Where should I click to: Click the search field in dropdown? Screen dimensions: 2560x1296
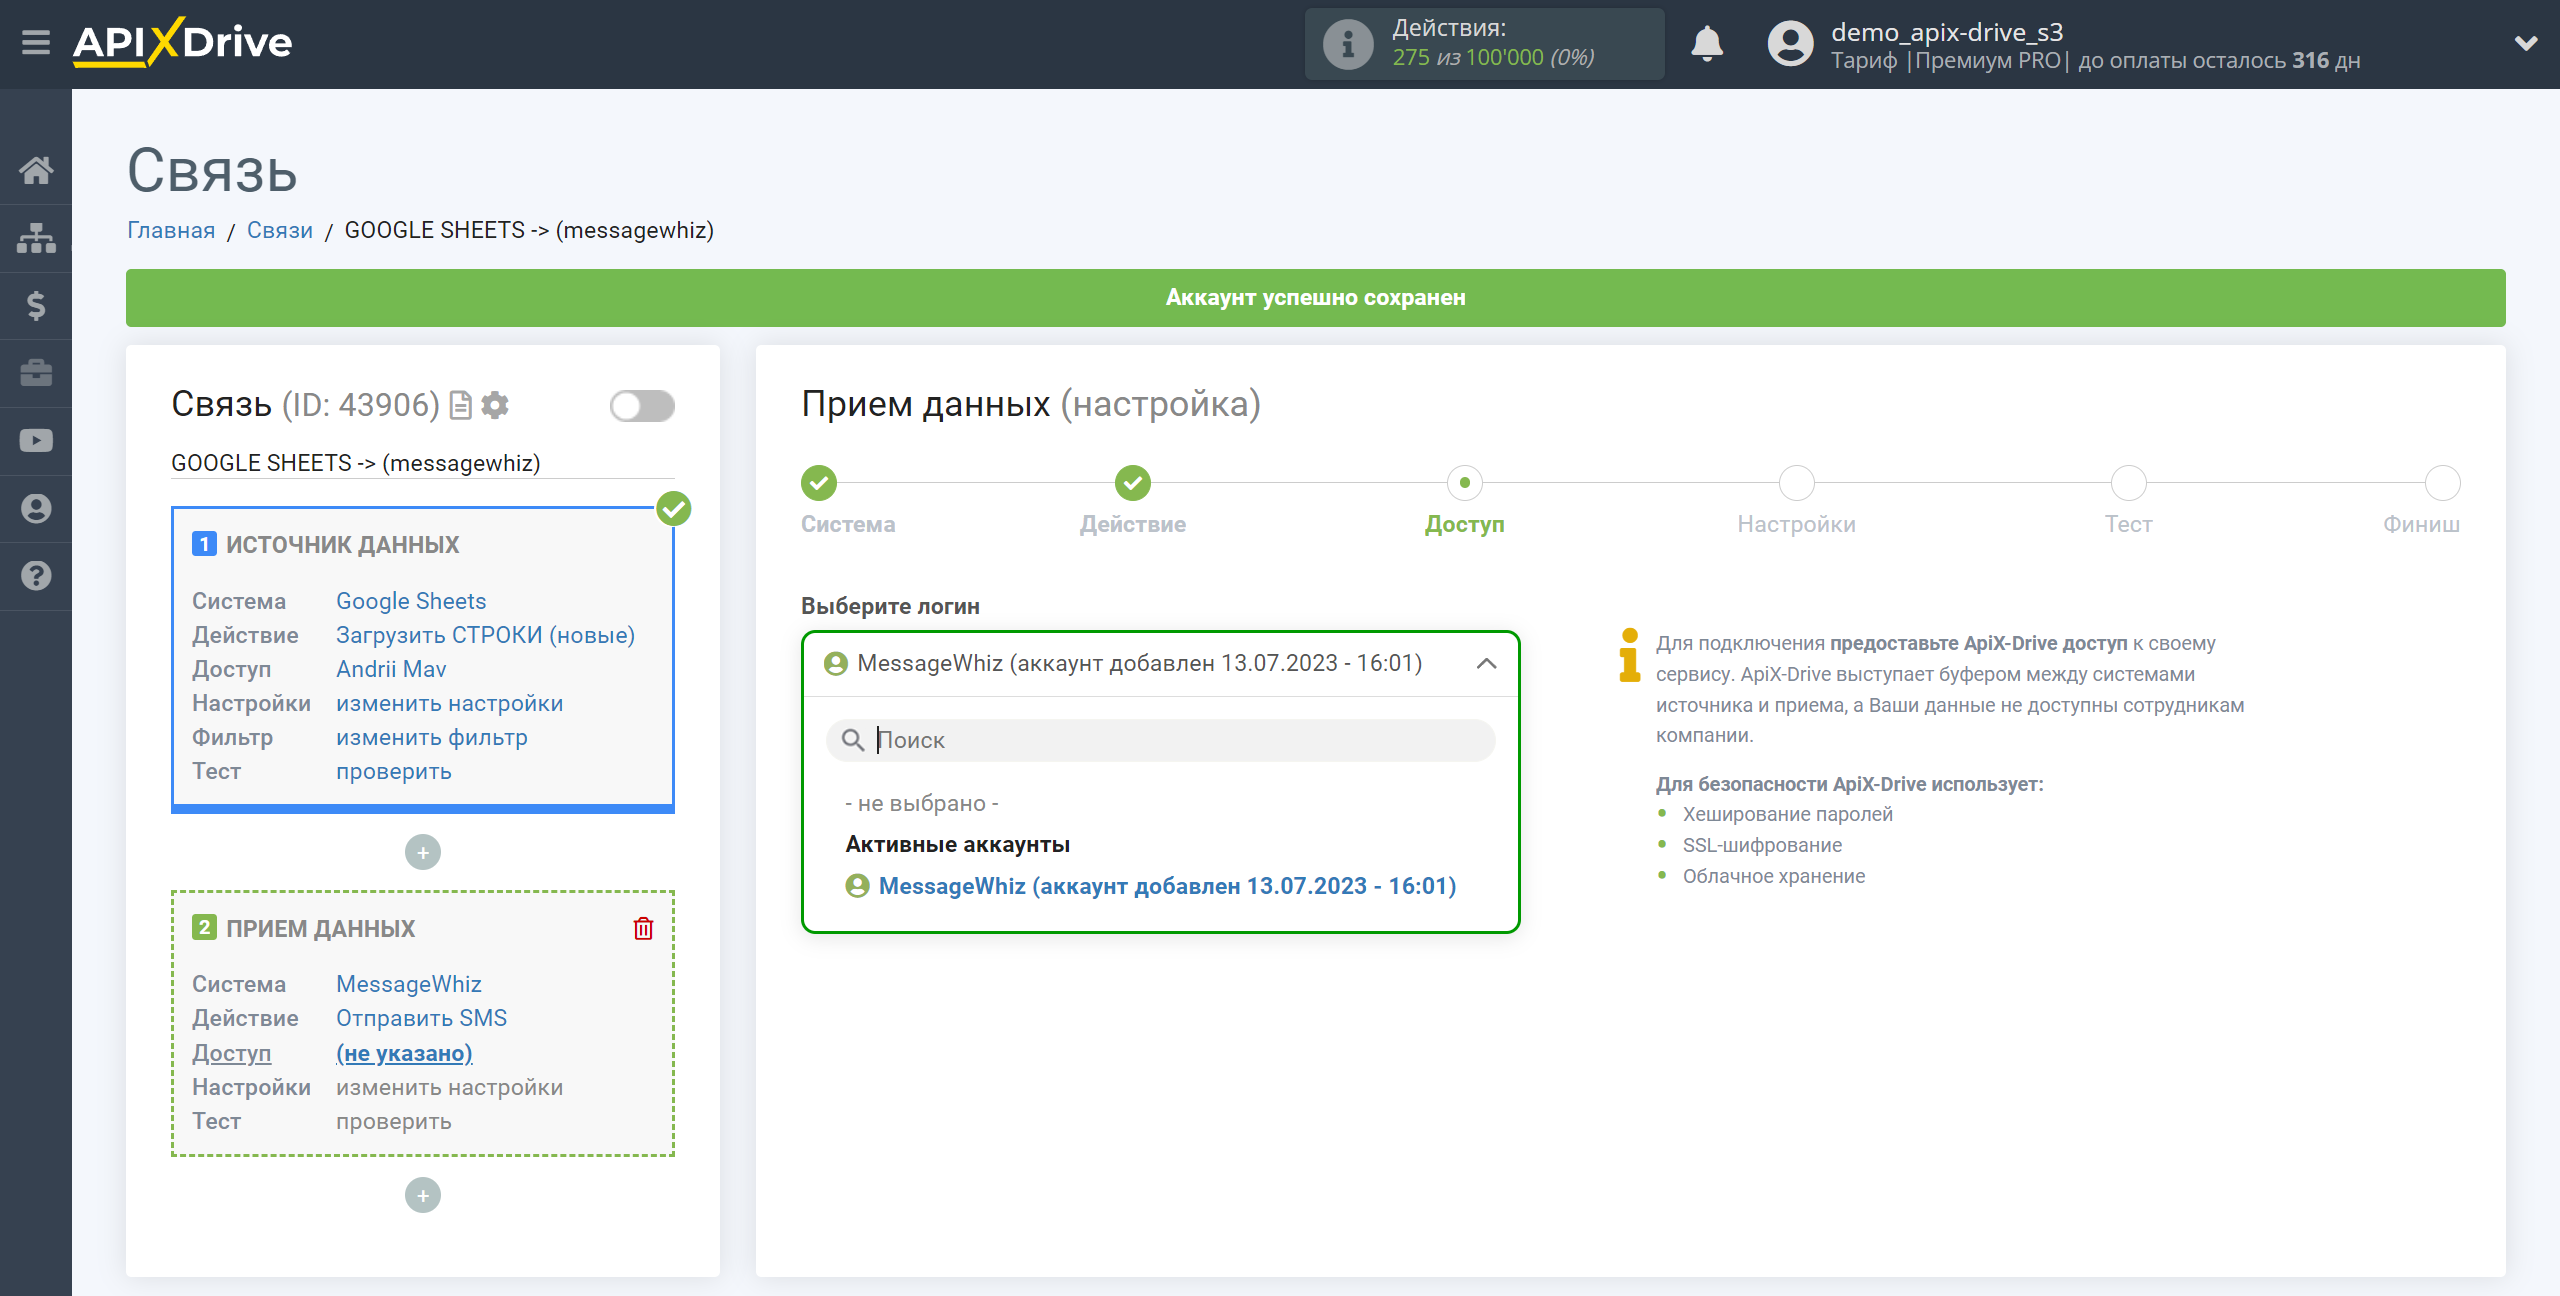(x=1160, y=740)
